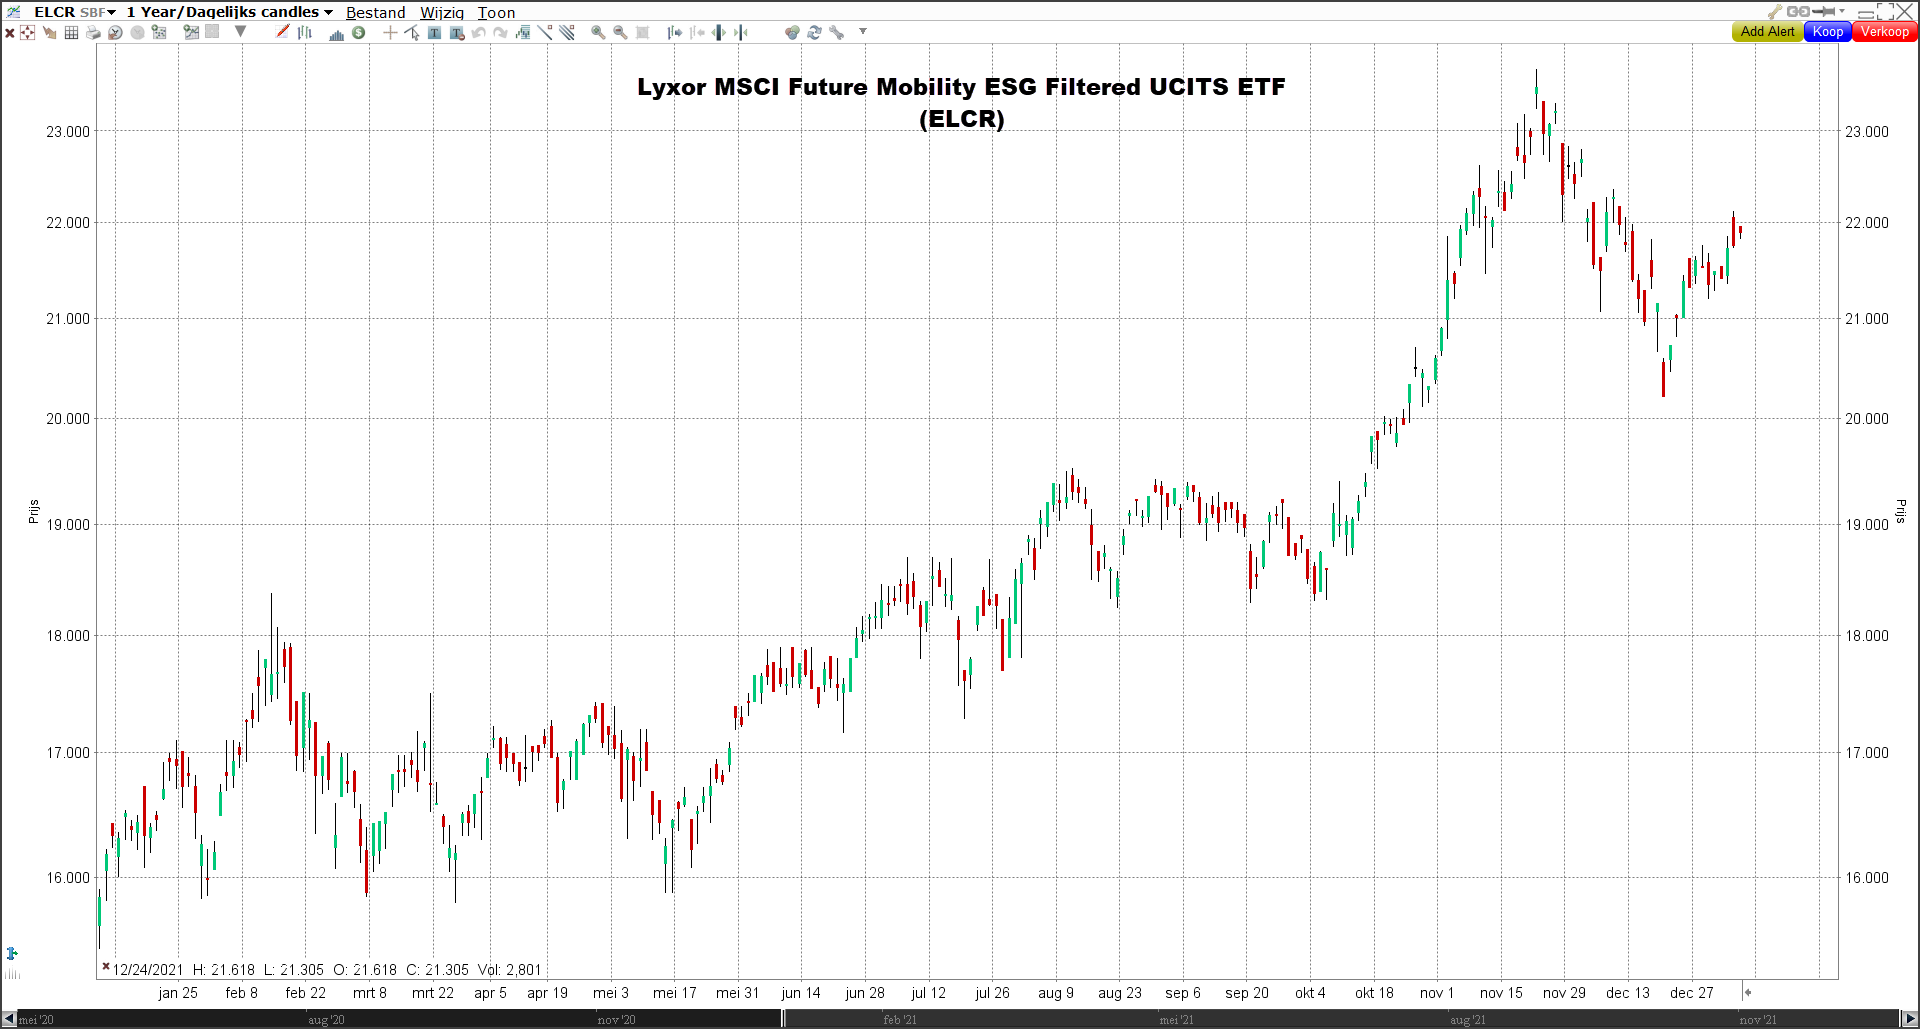Screen dimensions: 1920x1029
Task: Open the small dropdown arrow beside the pushpin
Action: click(1842, 12)
